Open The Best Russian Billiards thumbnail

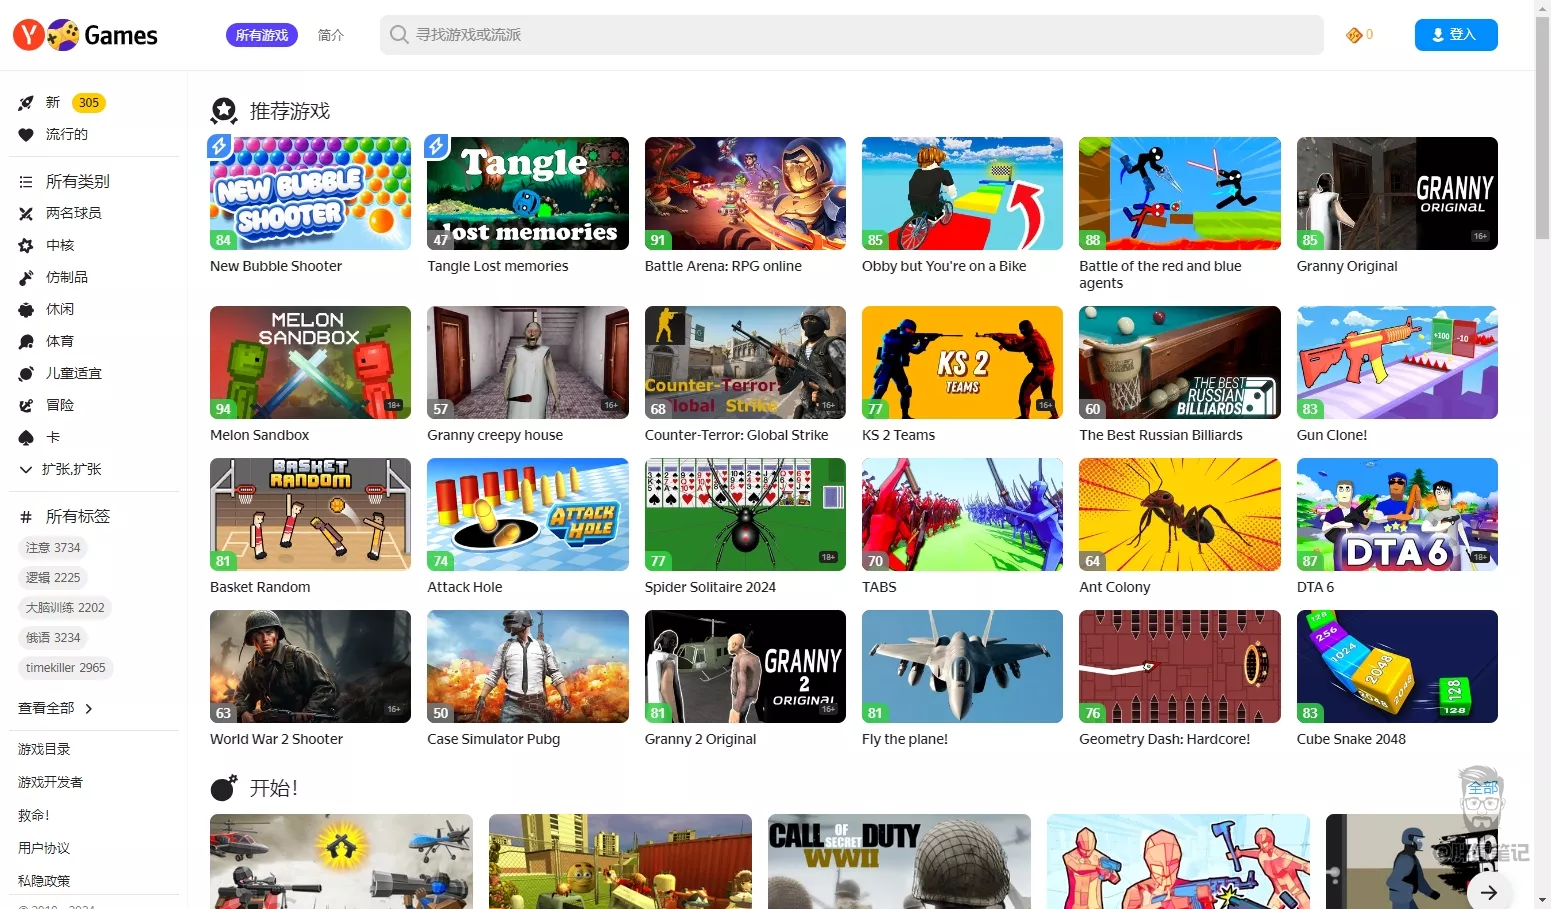1180,362
